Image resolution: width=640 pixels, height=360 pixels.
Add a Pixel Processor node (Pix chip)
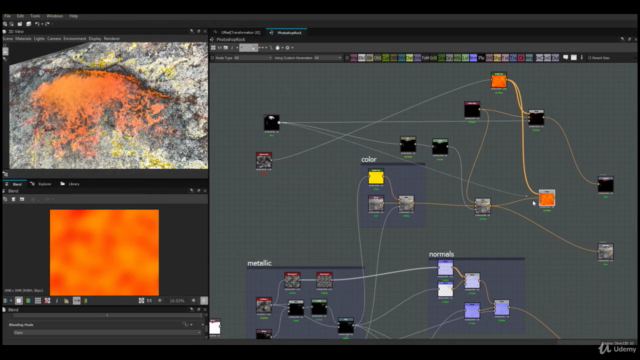click(481, 58)
